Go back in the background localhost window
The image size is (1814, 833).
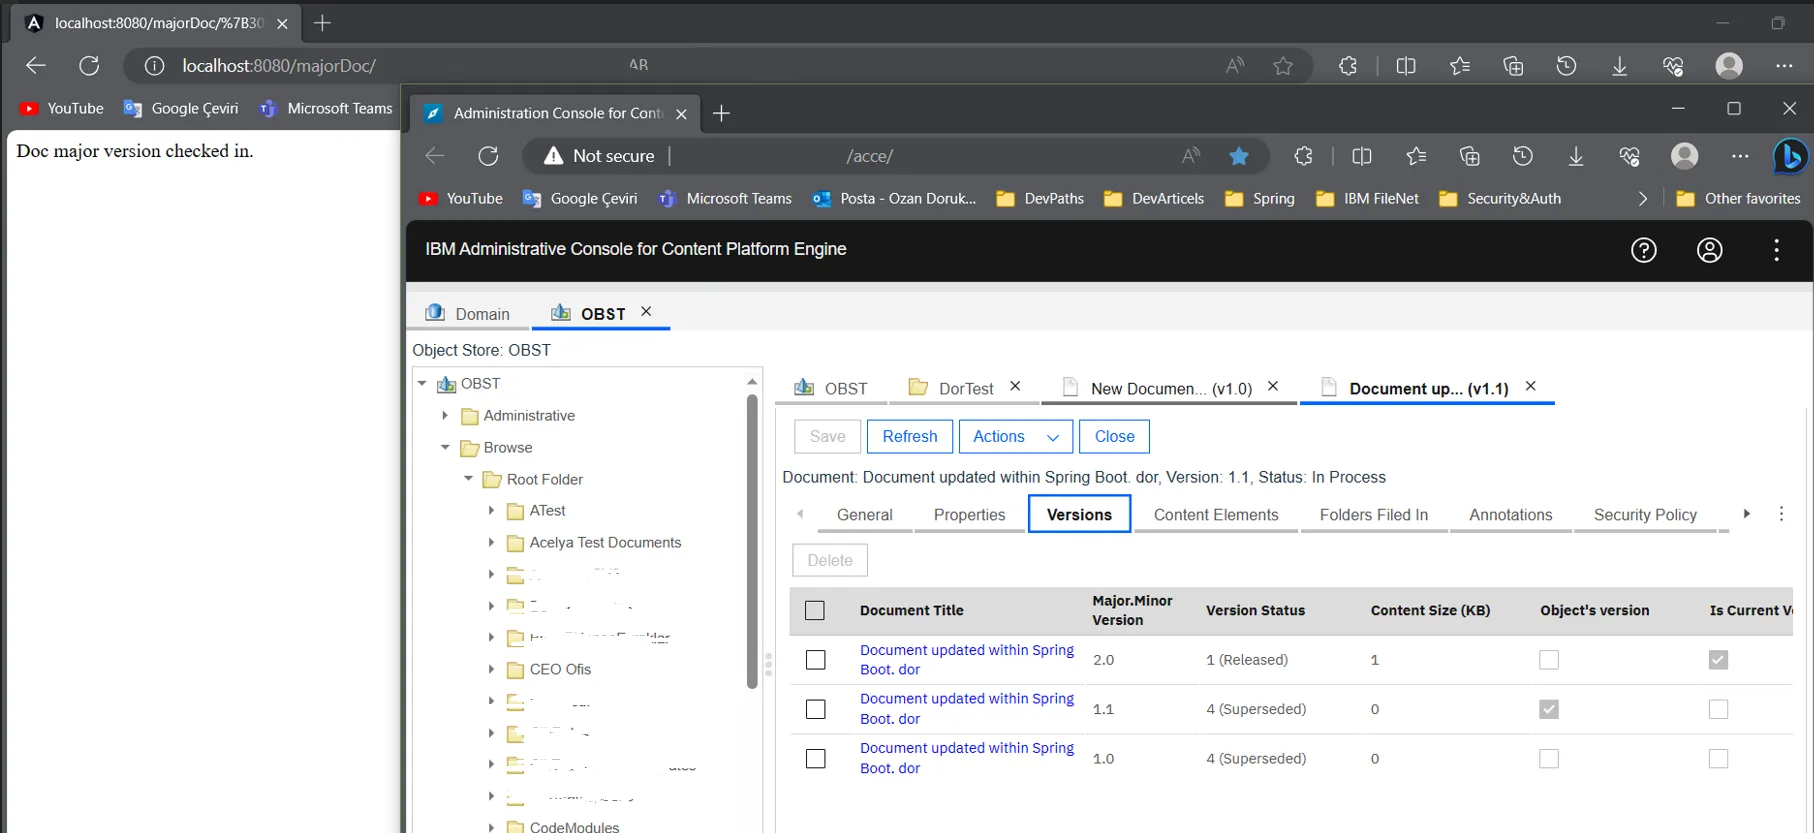[36, 66]
